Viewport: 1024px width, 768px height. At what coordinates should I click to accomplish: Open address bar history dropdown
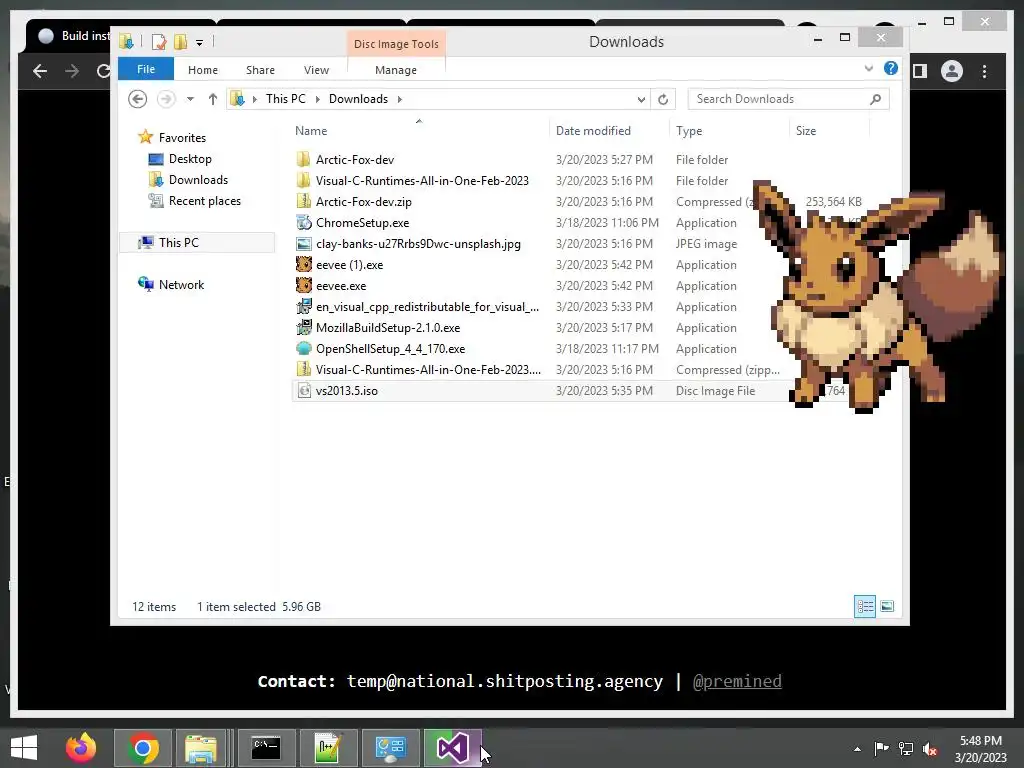tap(641, 99)
